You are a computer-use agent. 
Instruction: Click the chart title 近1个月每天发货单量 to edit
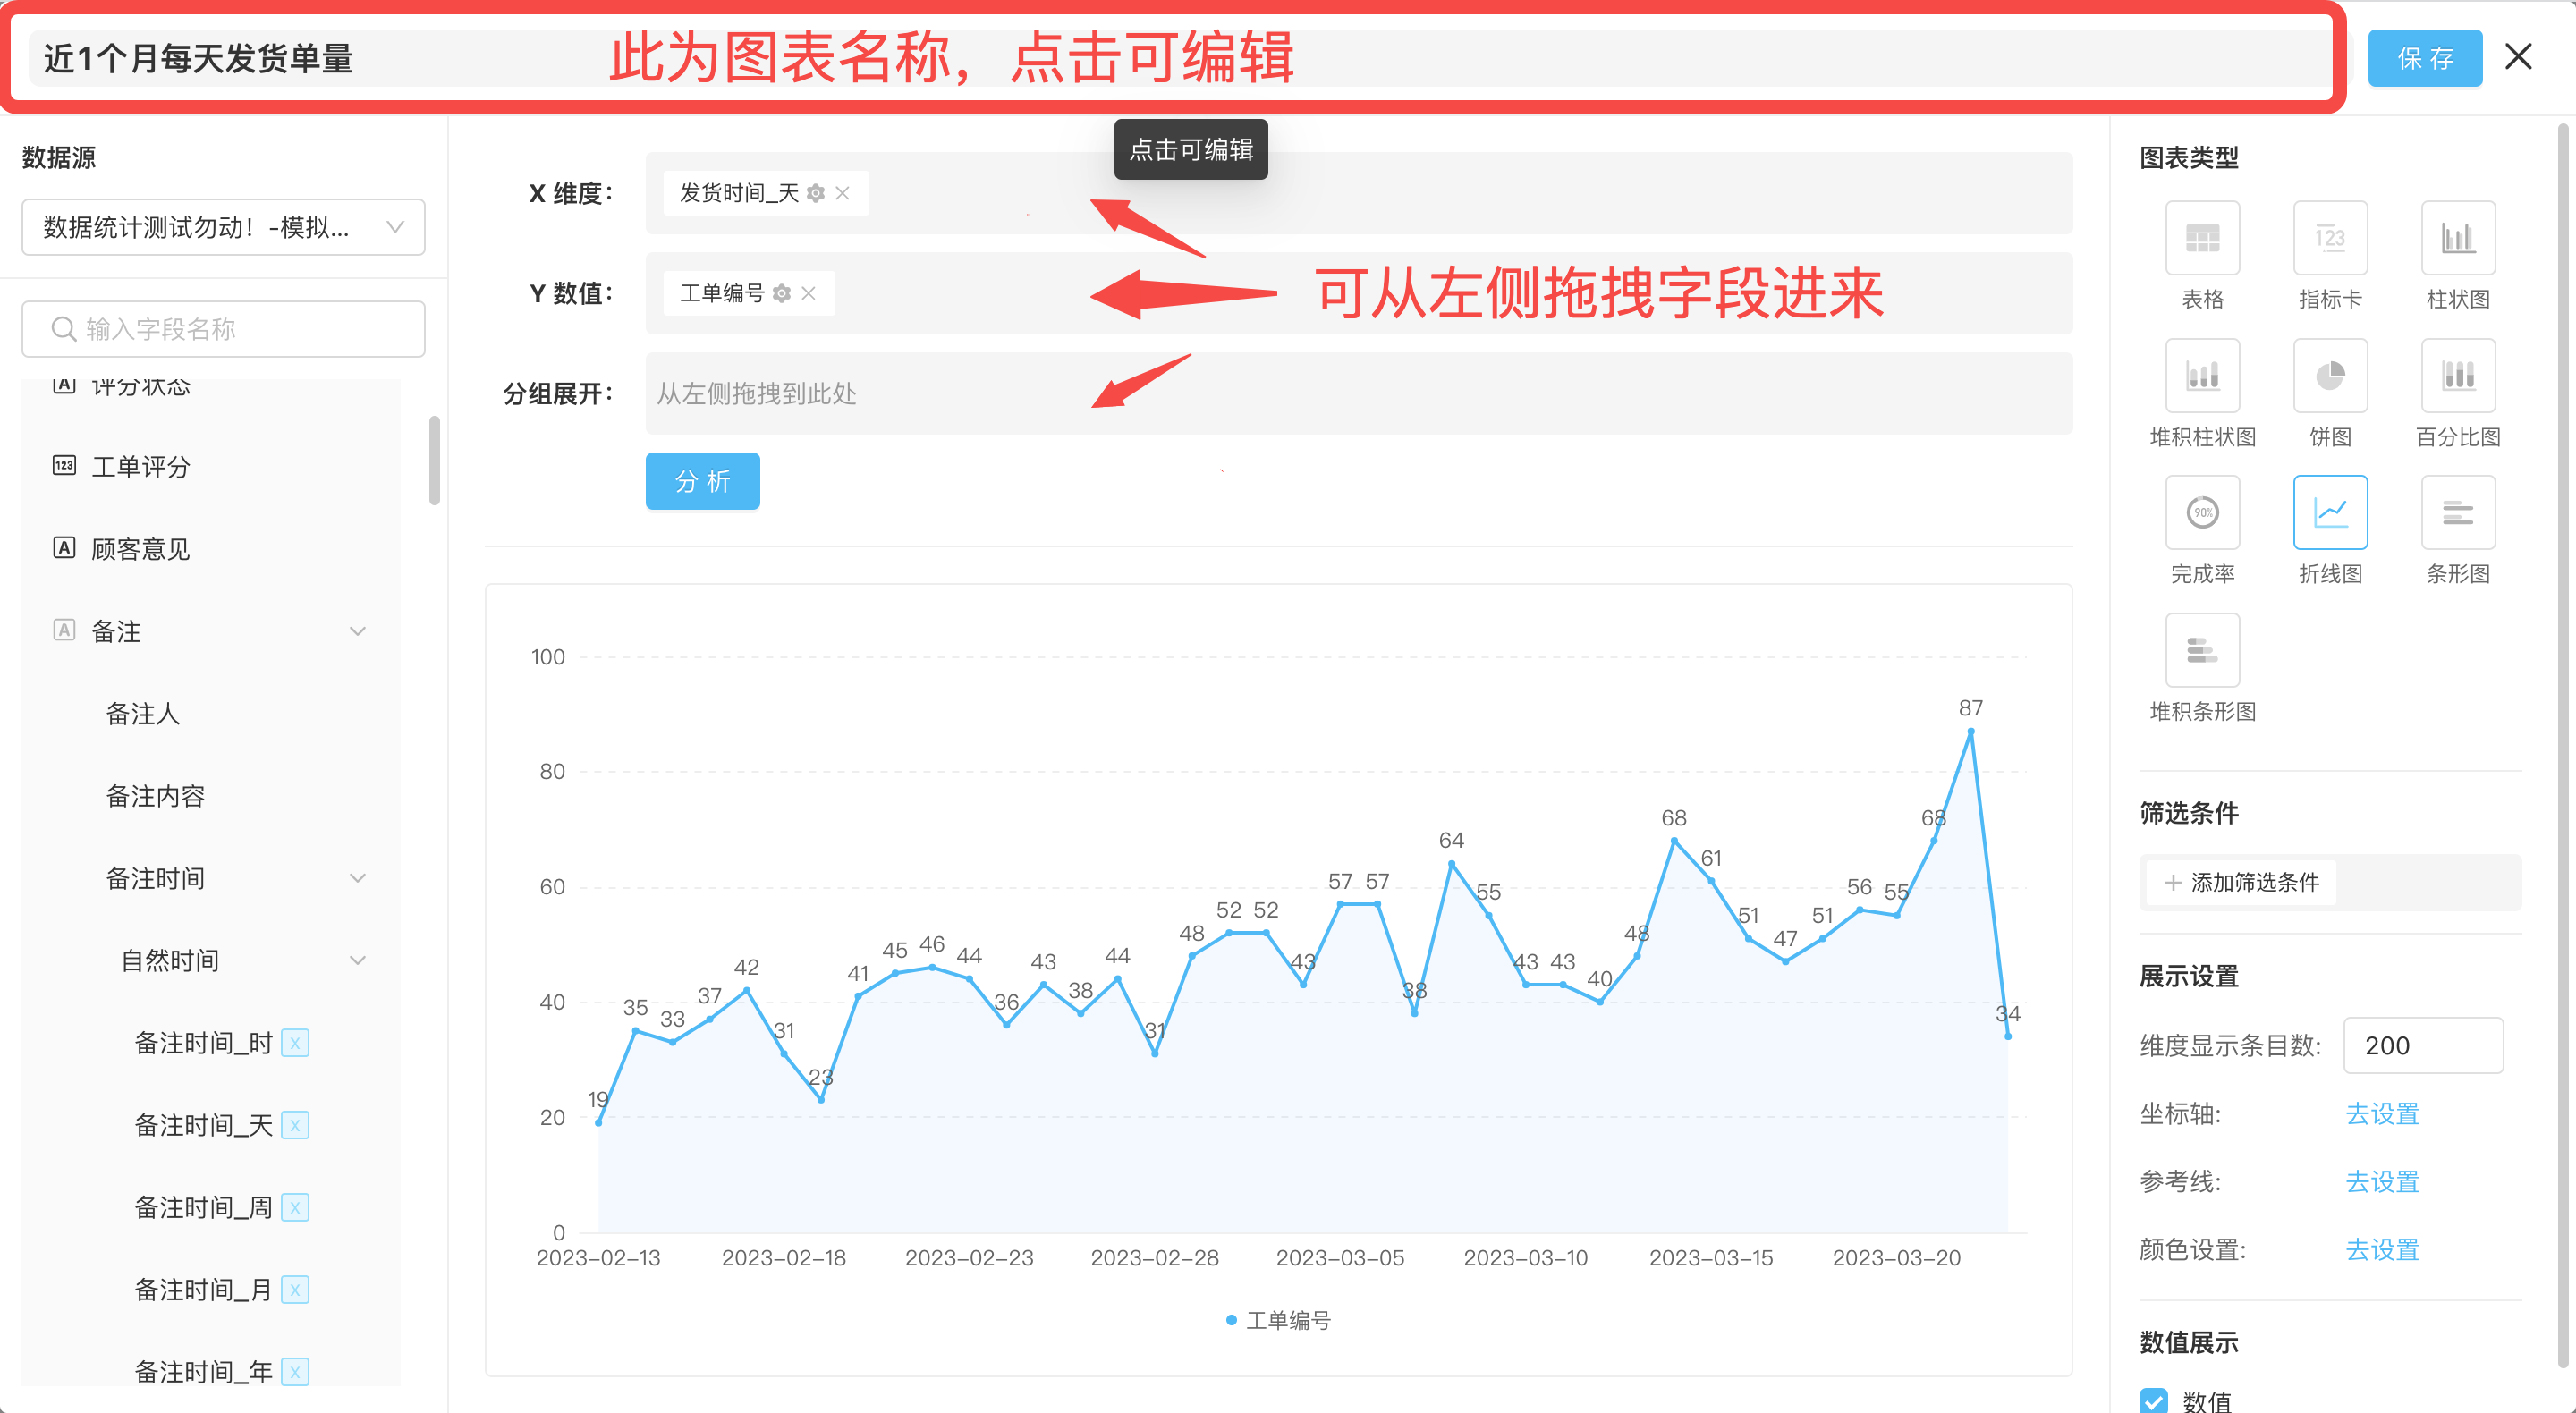pyautogui.click(x=198, y=58)
